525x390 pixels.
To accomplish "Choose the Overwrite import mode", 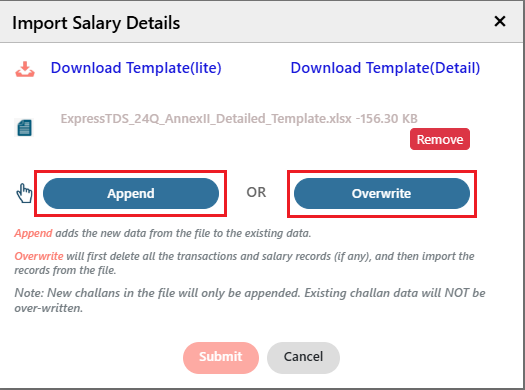I will pos(382,193).
